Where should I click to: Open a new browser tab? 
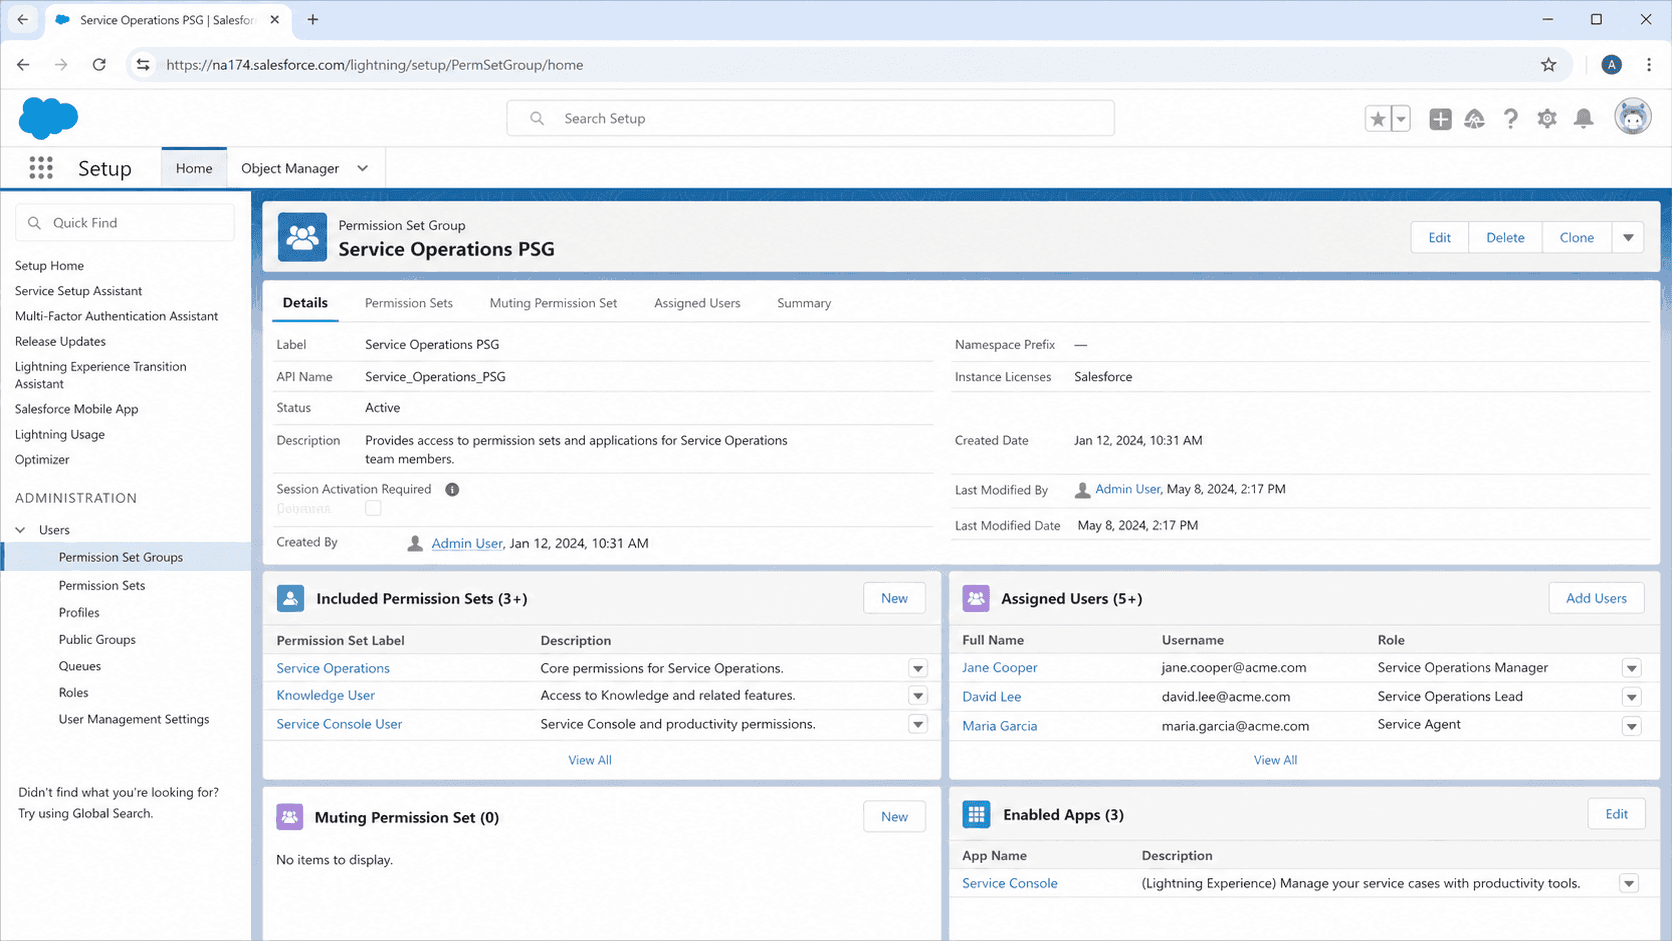click(313, 20)
